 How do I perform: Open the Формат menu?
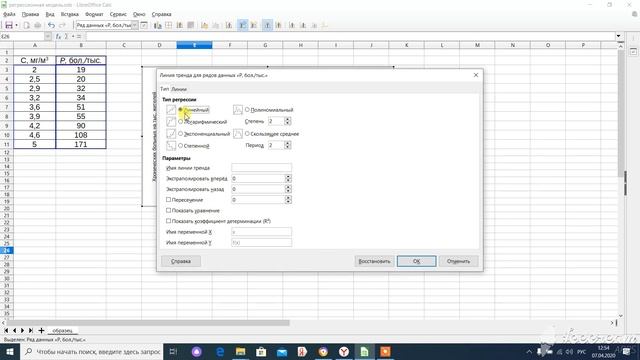click(94, 14)
